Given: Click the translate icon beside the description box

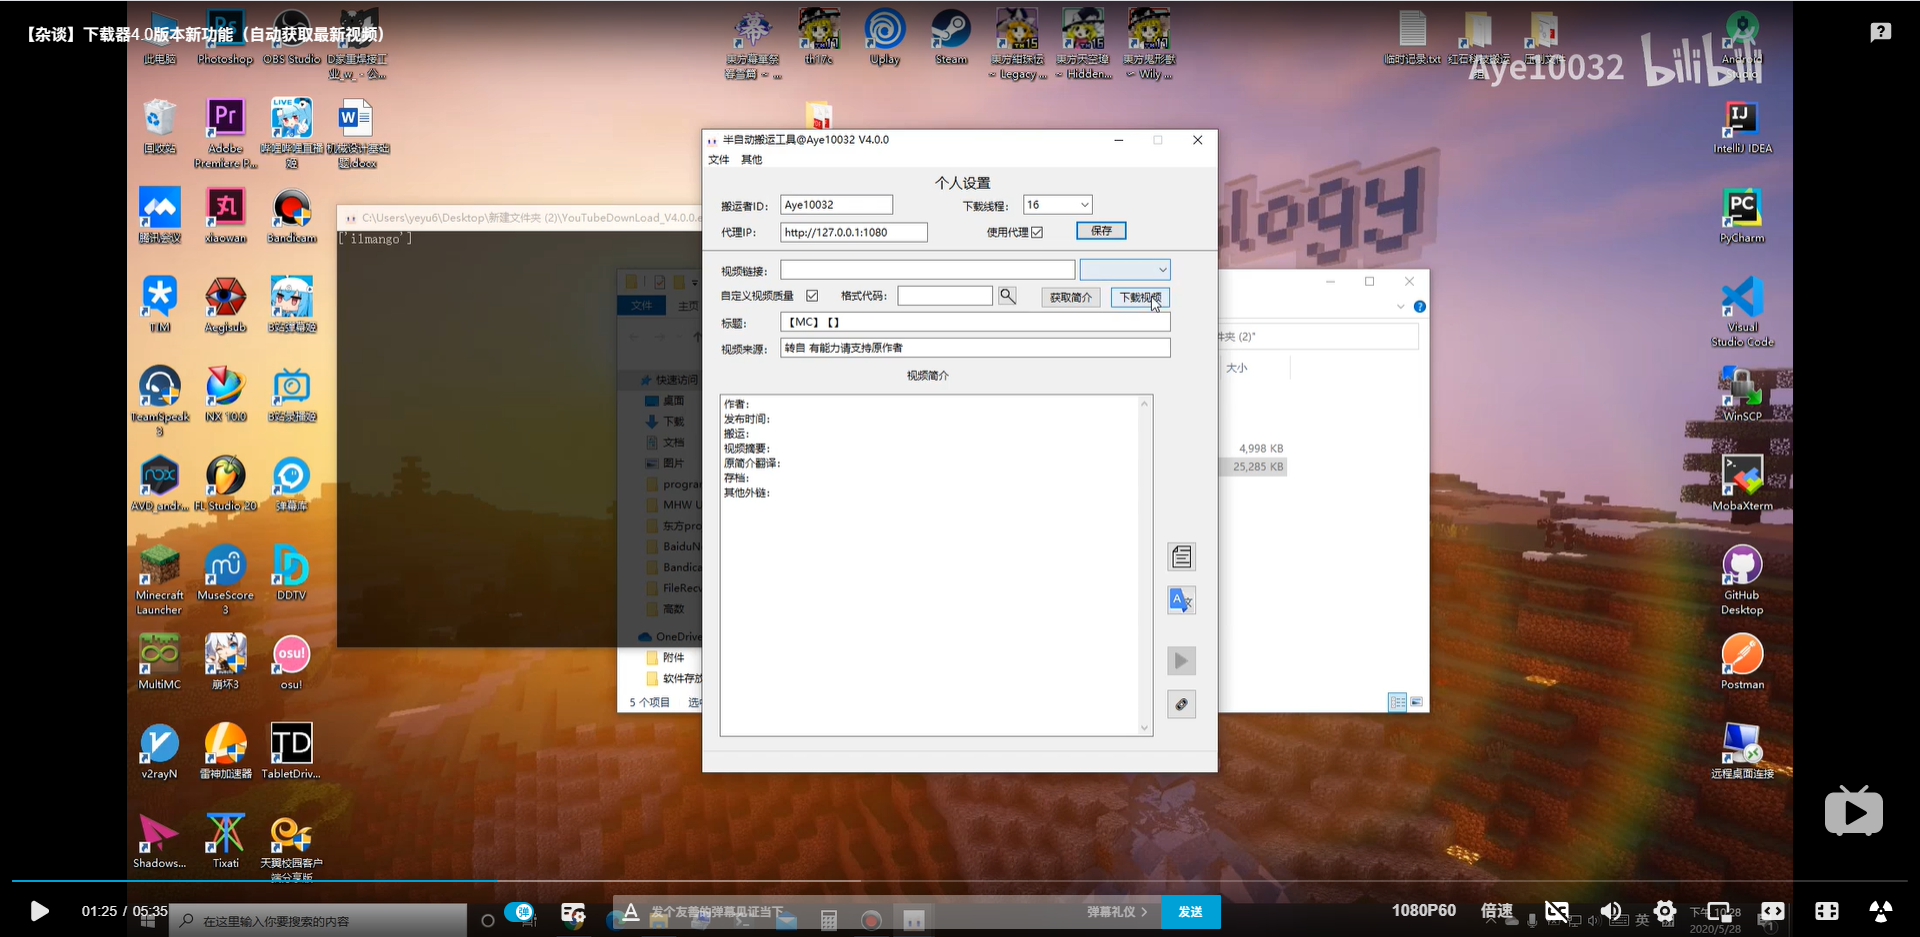Looking at the screenshot, I should (1181, 600).
